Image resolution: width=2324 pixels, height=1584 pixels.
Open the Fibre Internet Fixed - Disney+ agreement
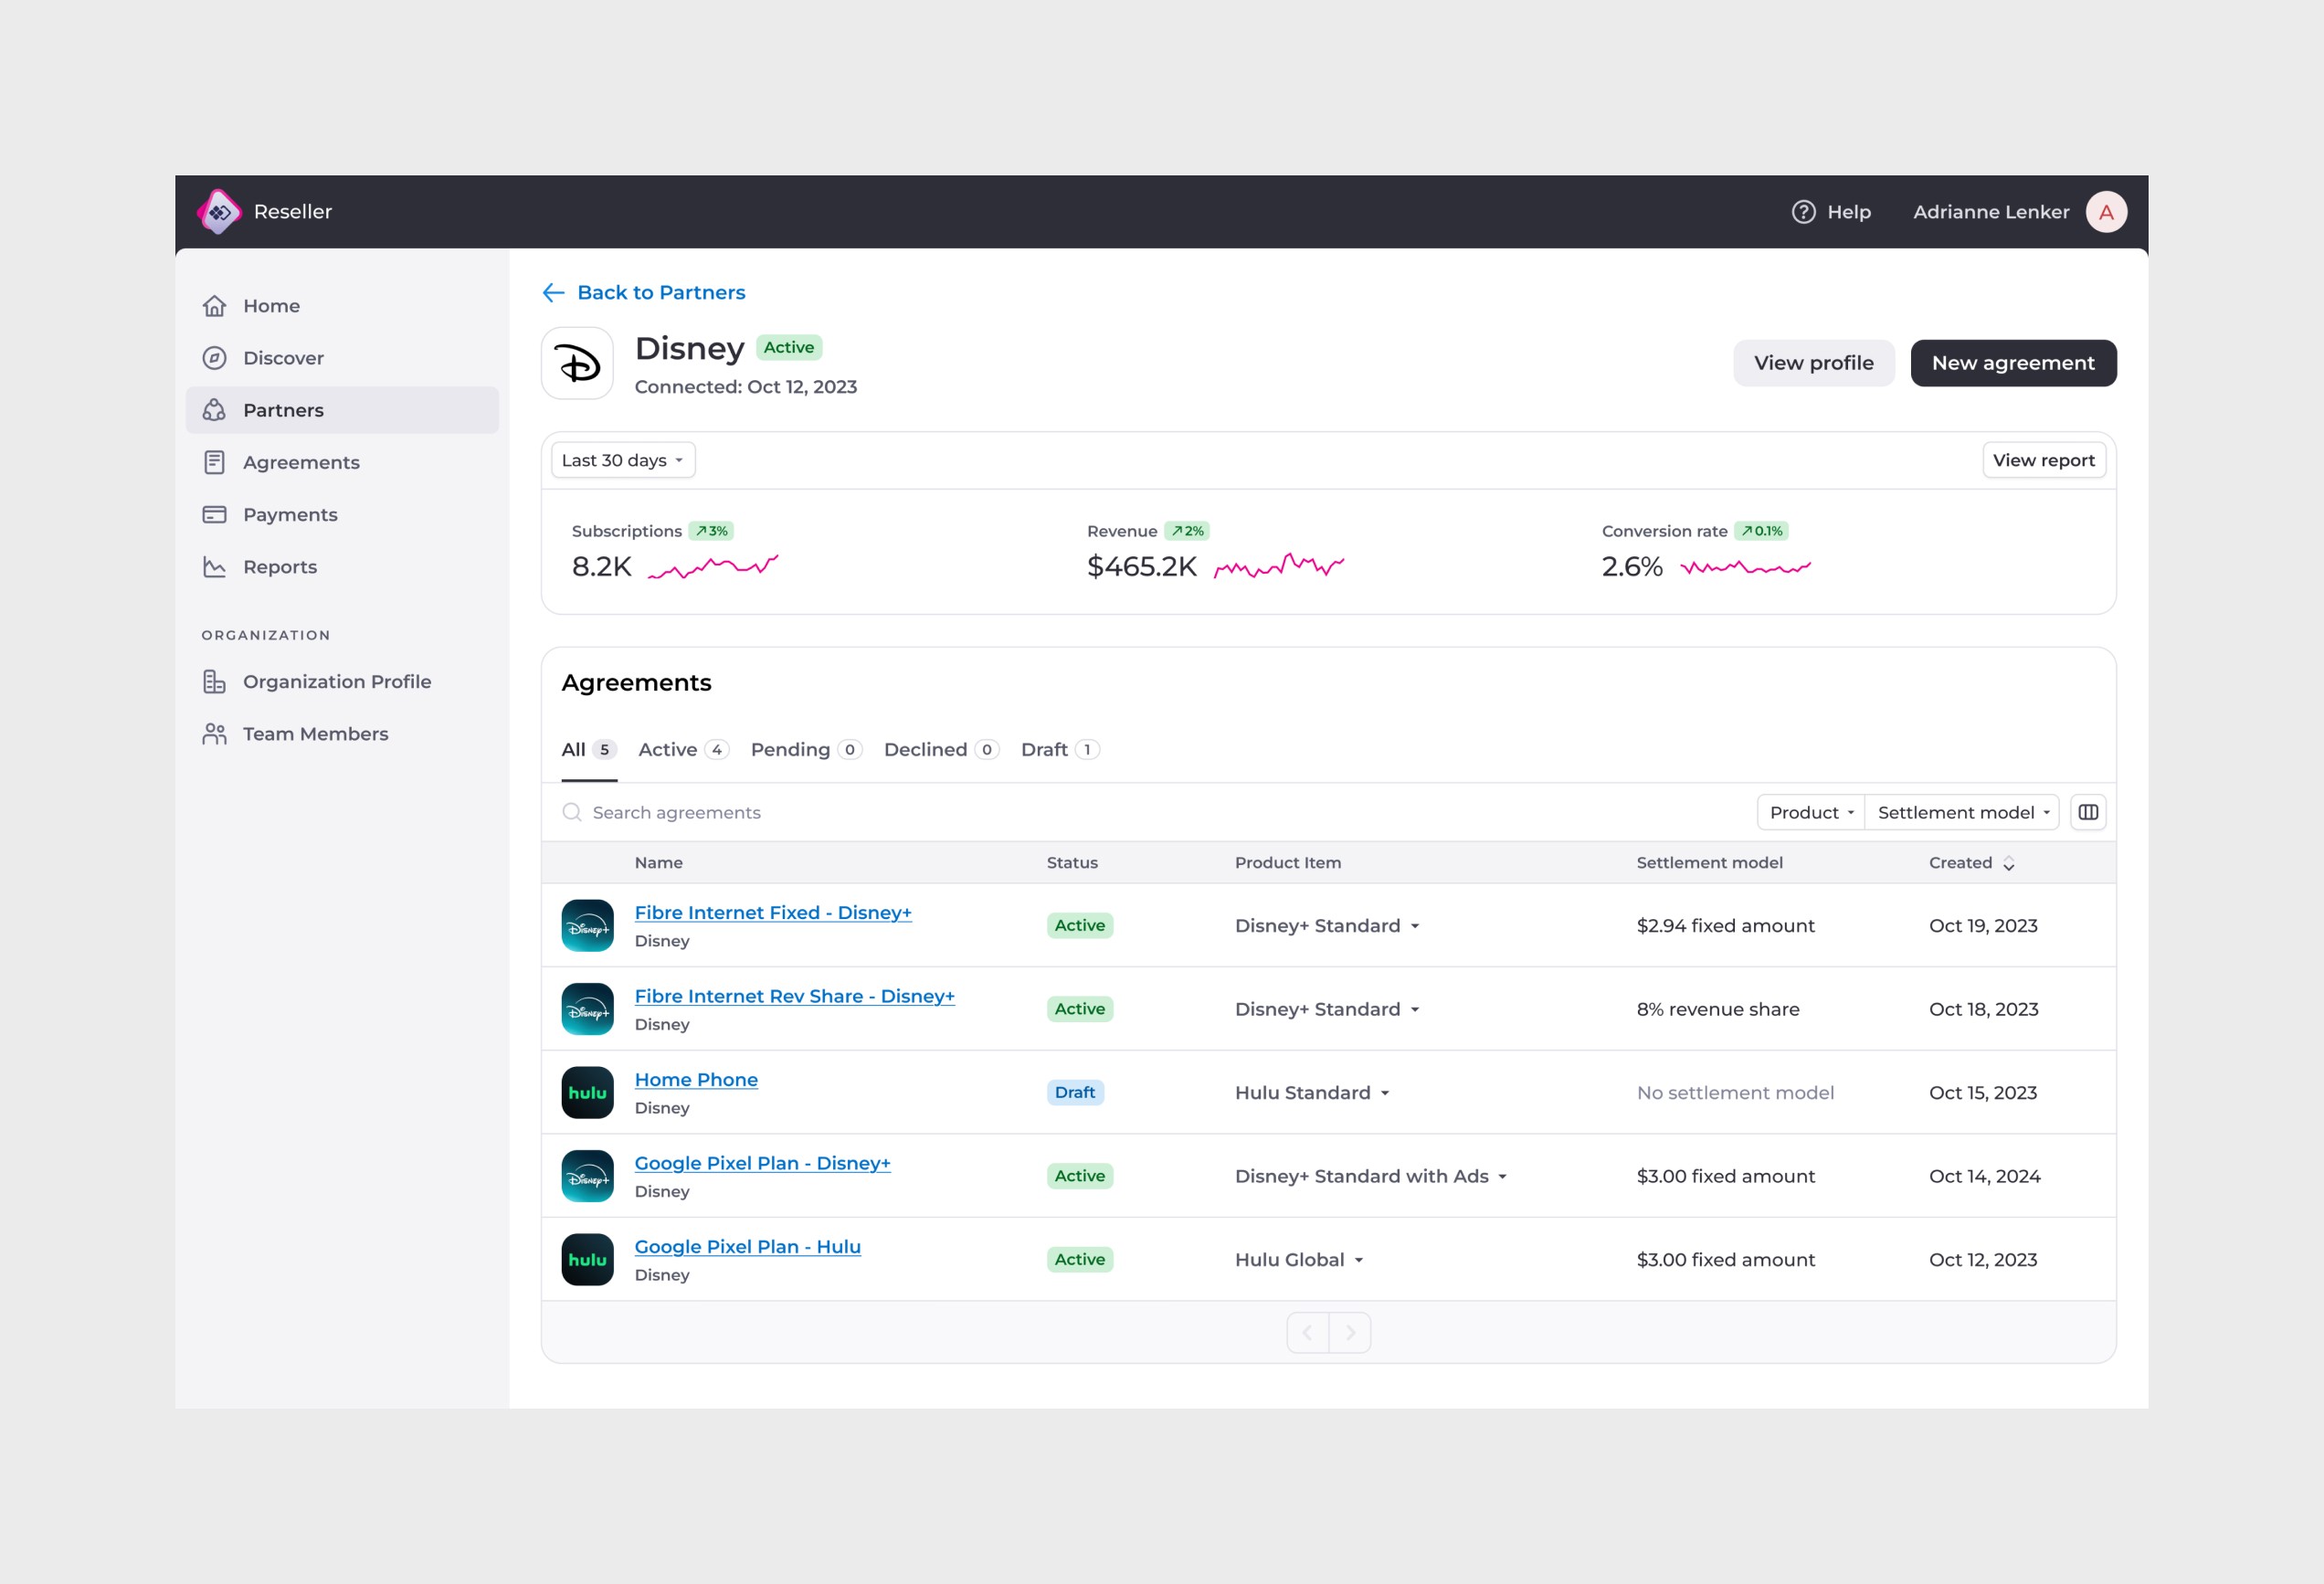[x=772, y=912]
